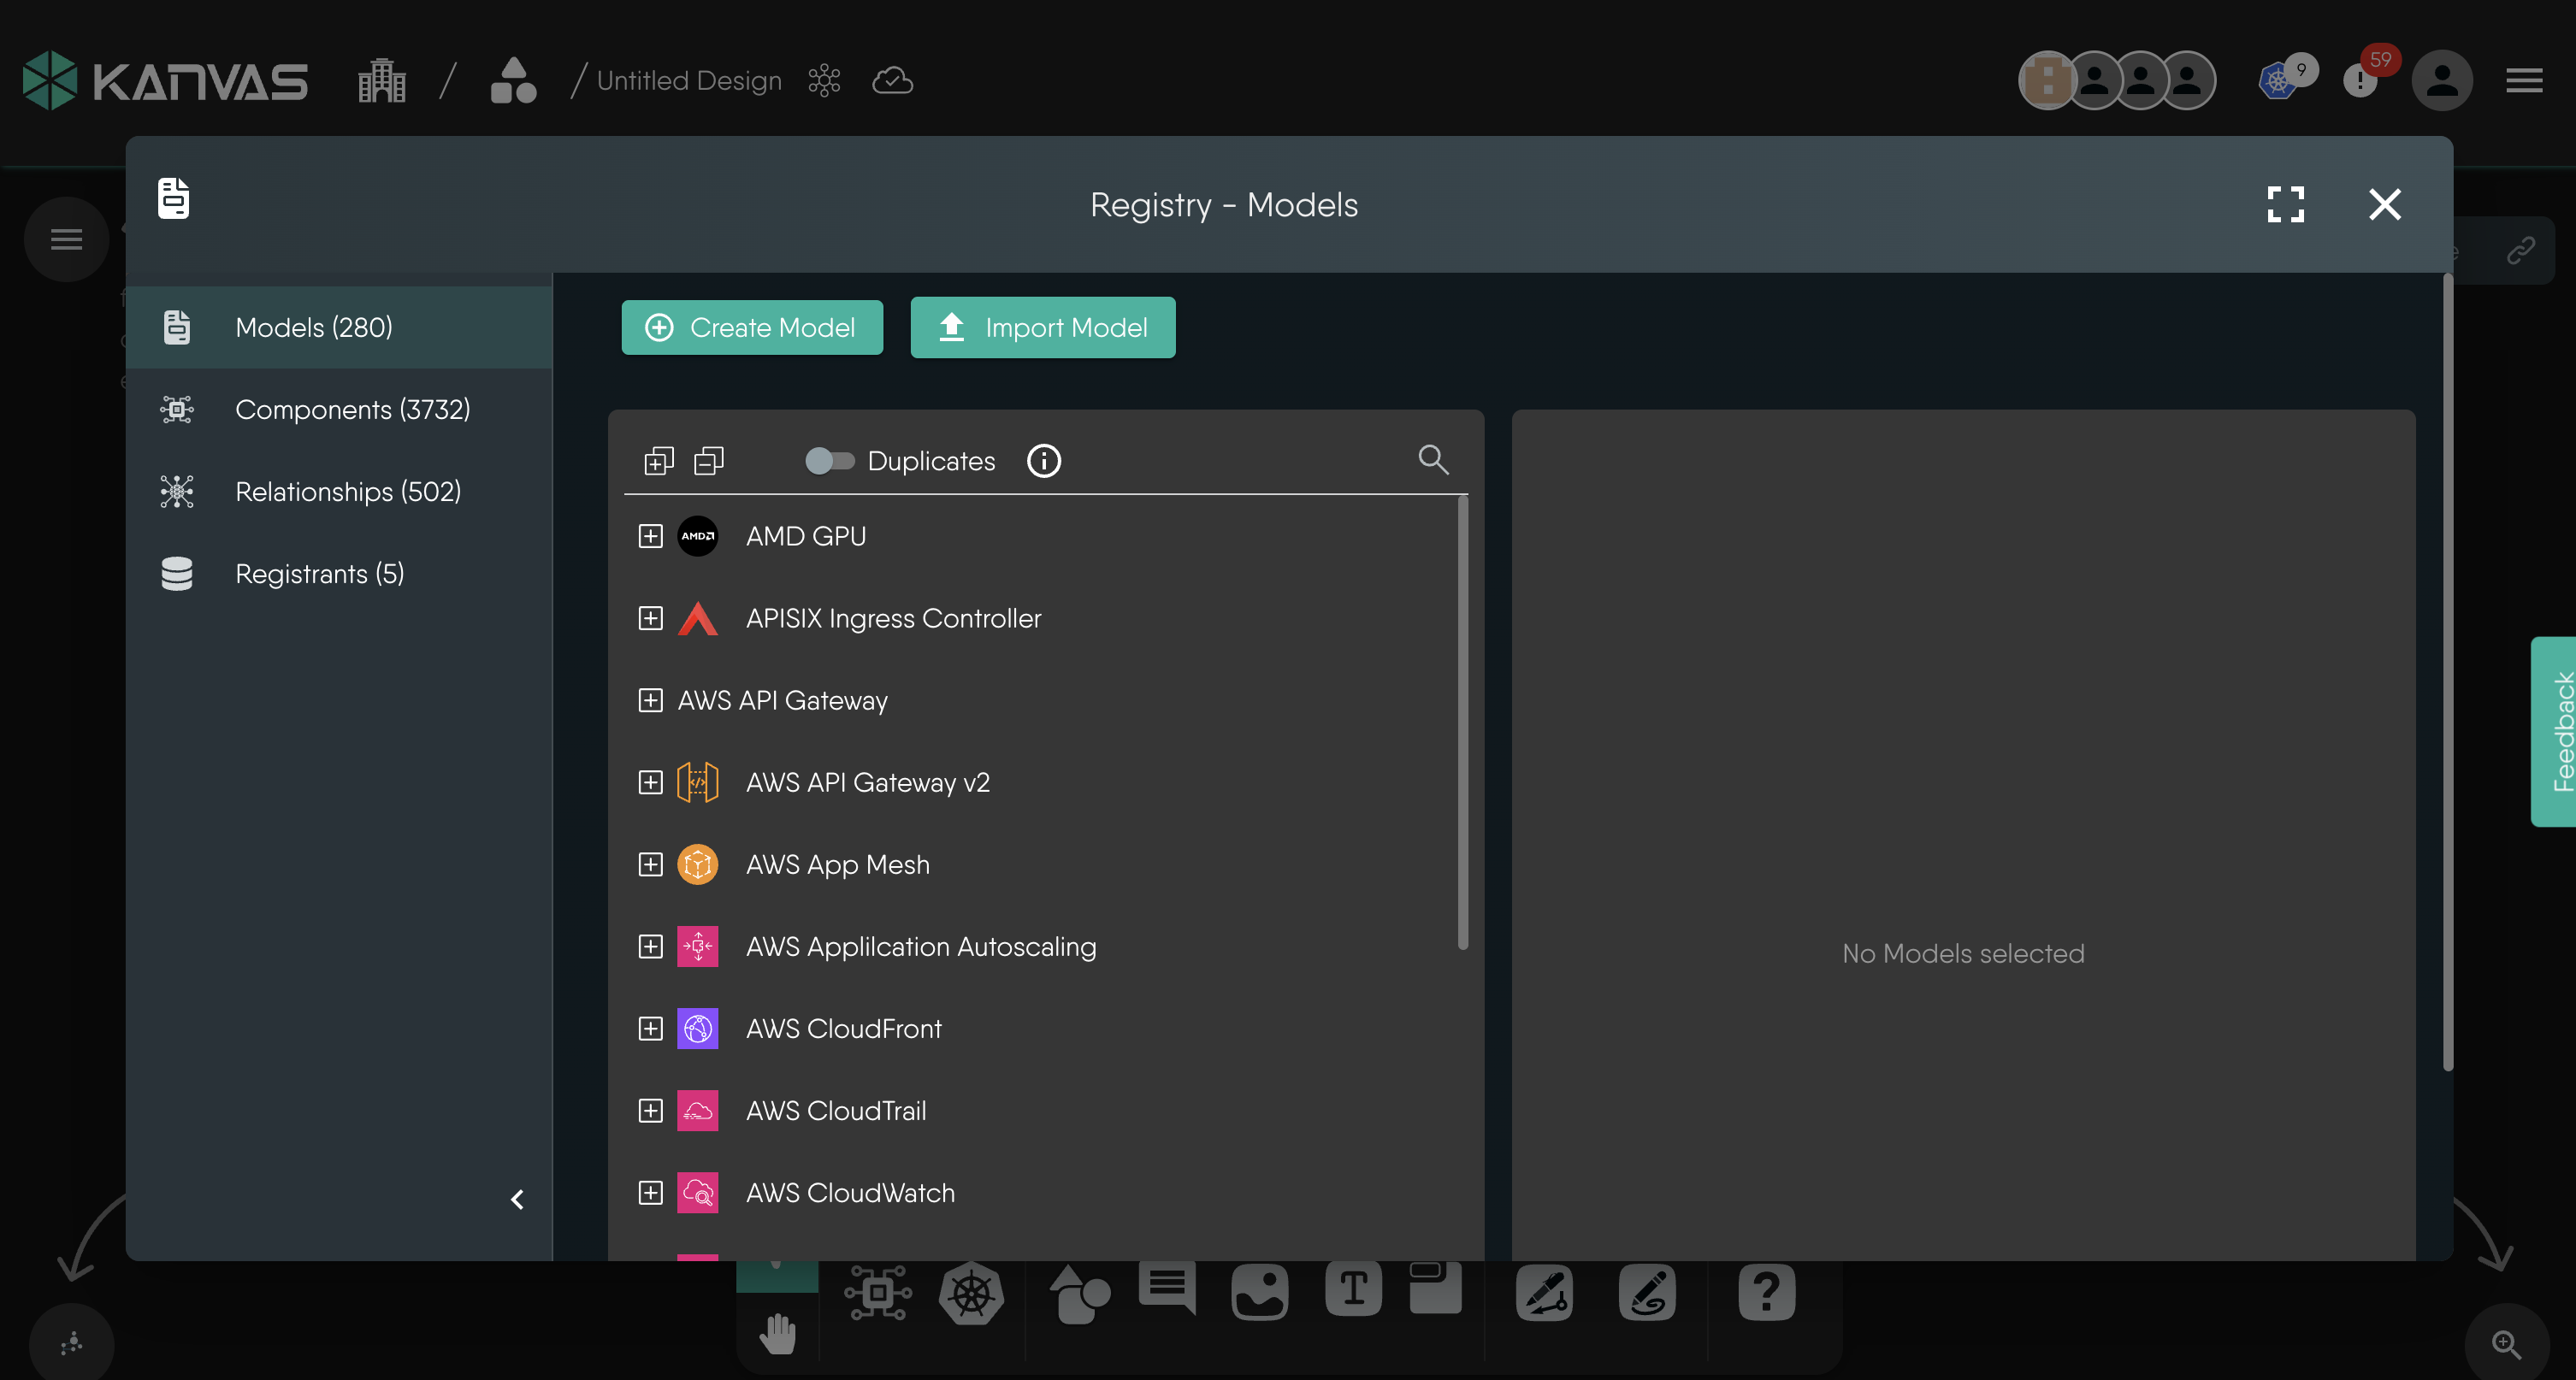Screen dimensions: 2576x1380
Task: Select the Registrants (5) tab
Action: click(319, 573)
